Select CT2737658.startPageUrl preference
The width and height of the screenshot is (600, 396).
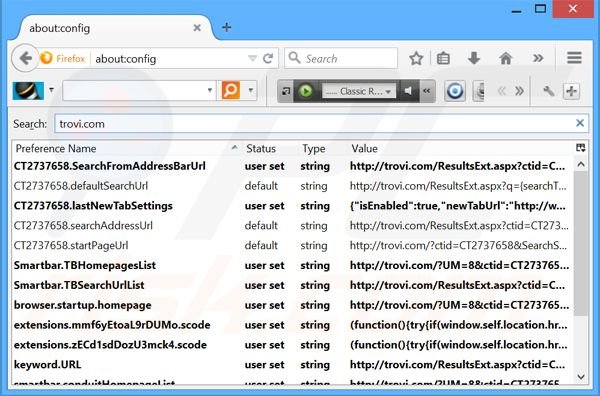(293, 246)
